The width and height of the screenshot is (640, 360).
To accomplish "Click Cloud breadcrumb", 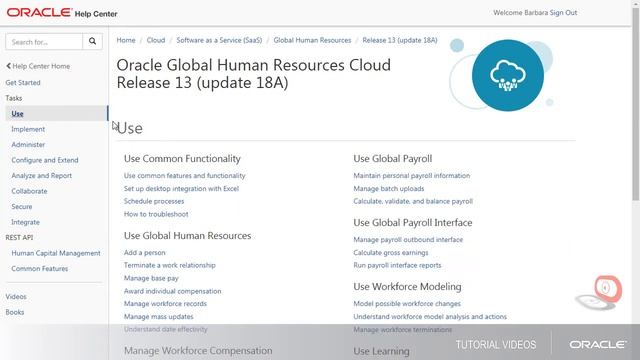I will (x=156, y=40).
